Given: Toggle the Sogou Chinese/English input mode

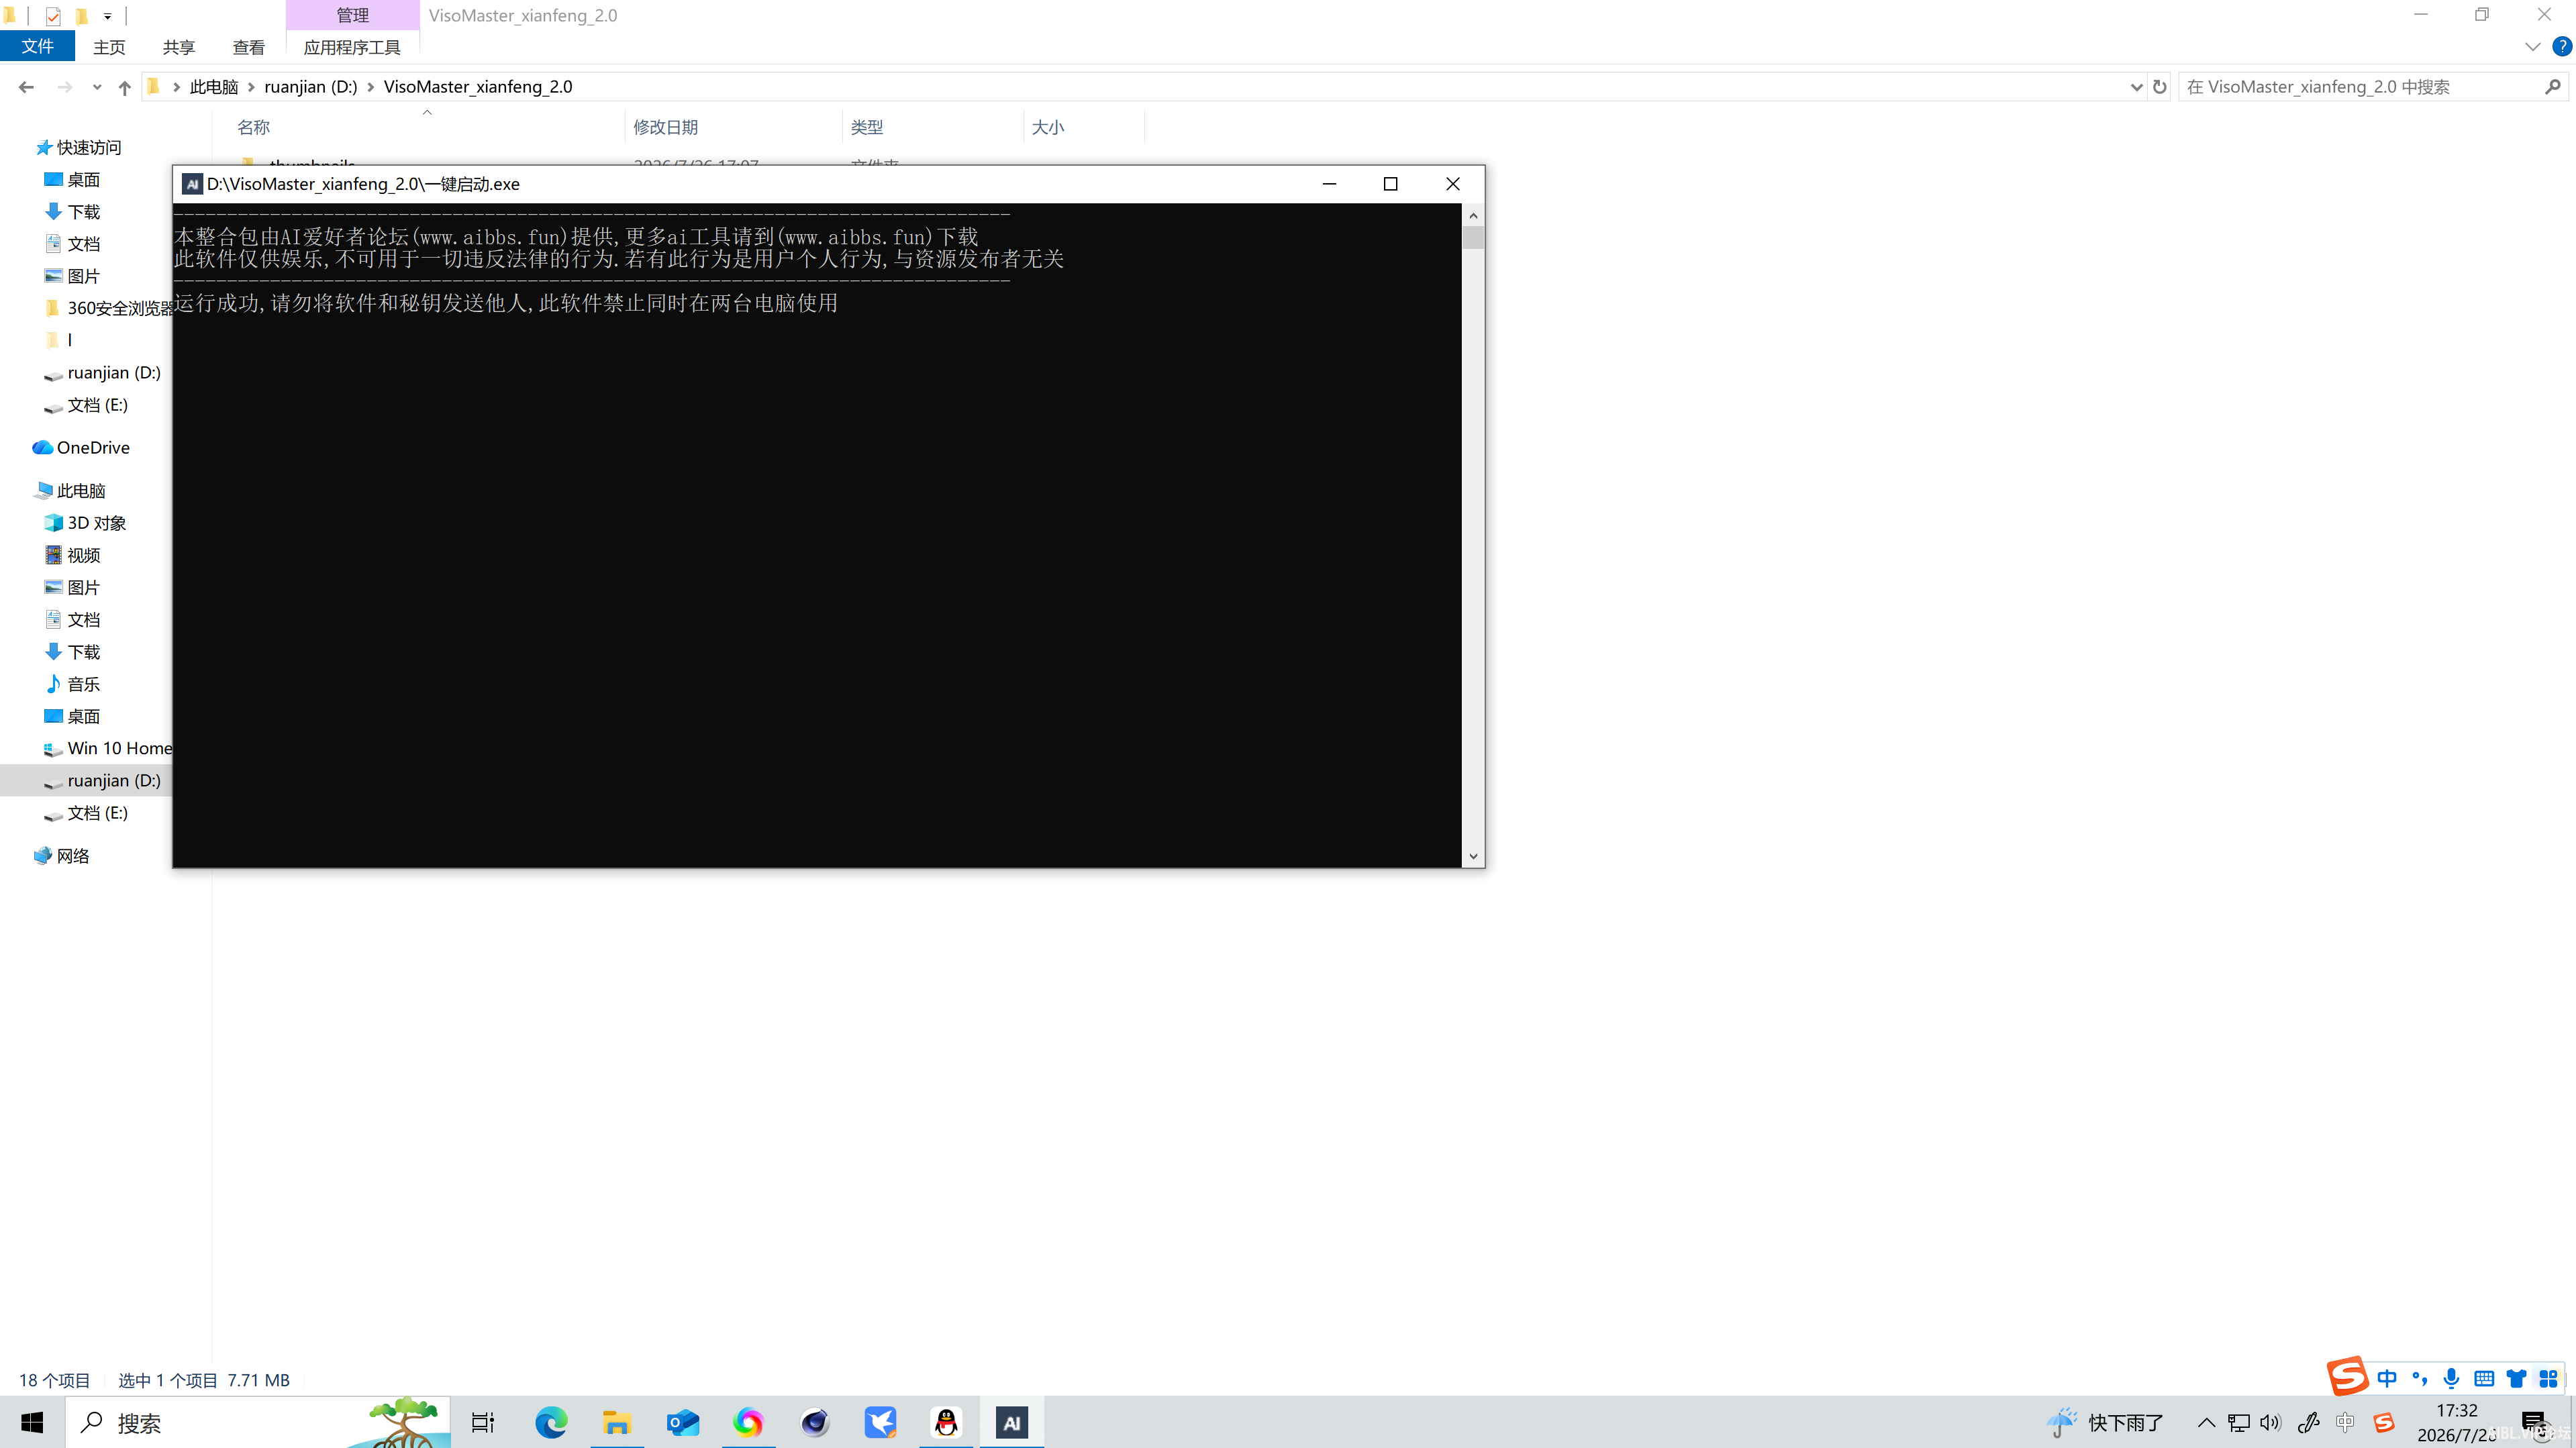Looking at the screenshot, I should pyautogui.click(x=2388, y=1378).
